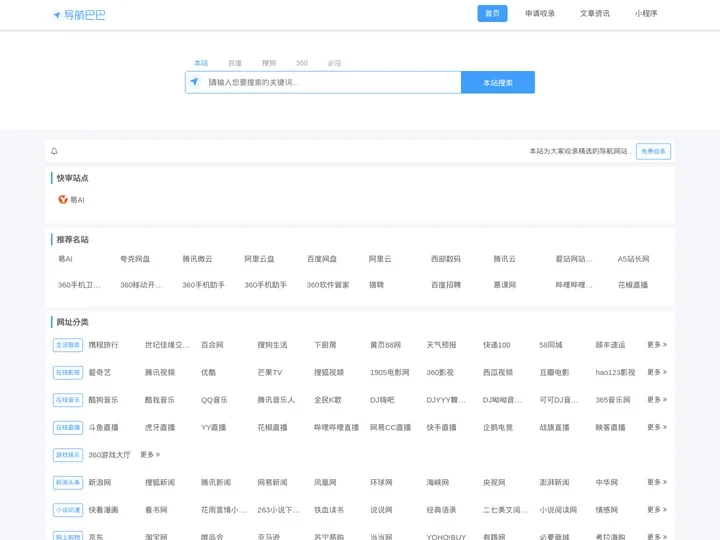Expand 更多 in the 在线影视 row
Screen dimensions: 720x540
point(657,372)
